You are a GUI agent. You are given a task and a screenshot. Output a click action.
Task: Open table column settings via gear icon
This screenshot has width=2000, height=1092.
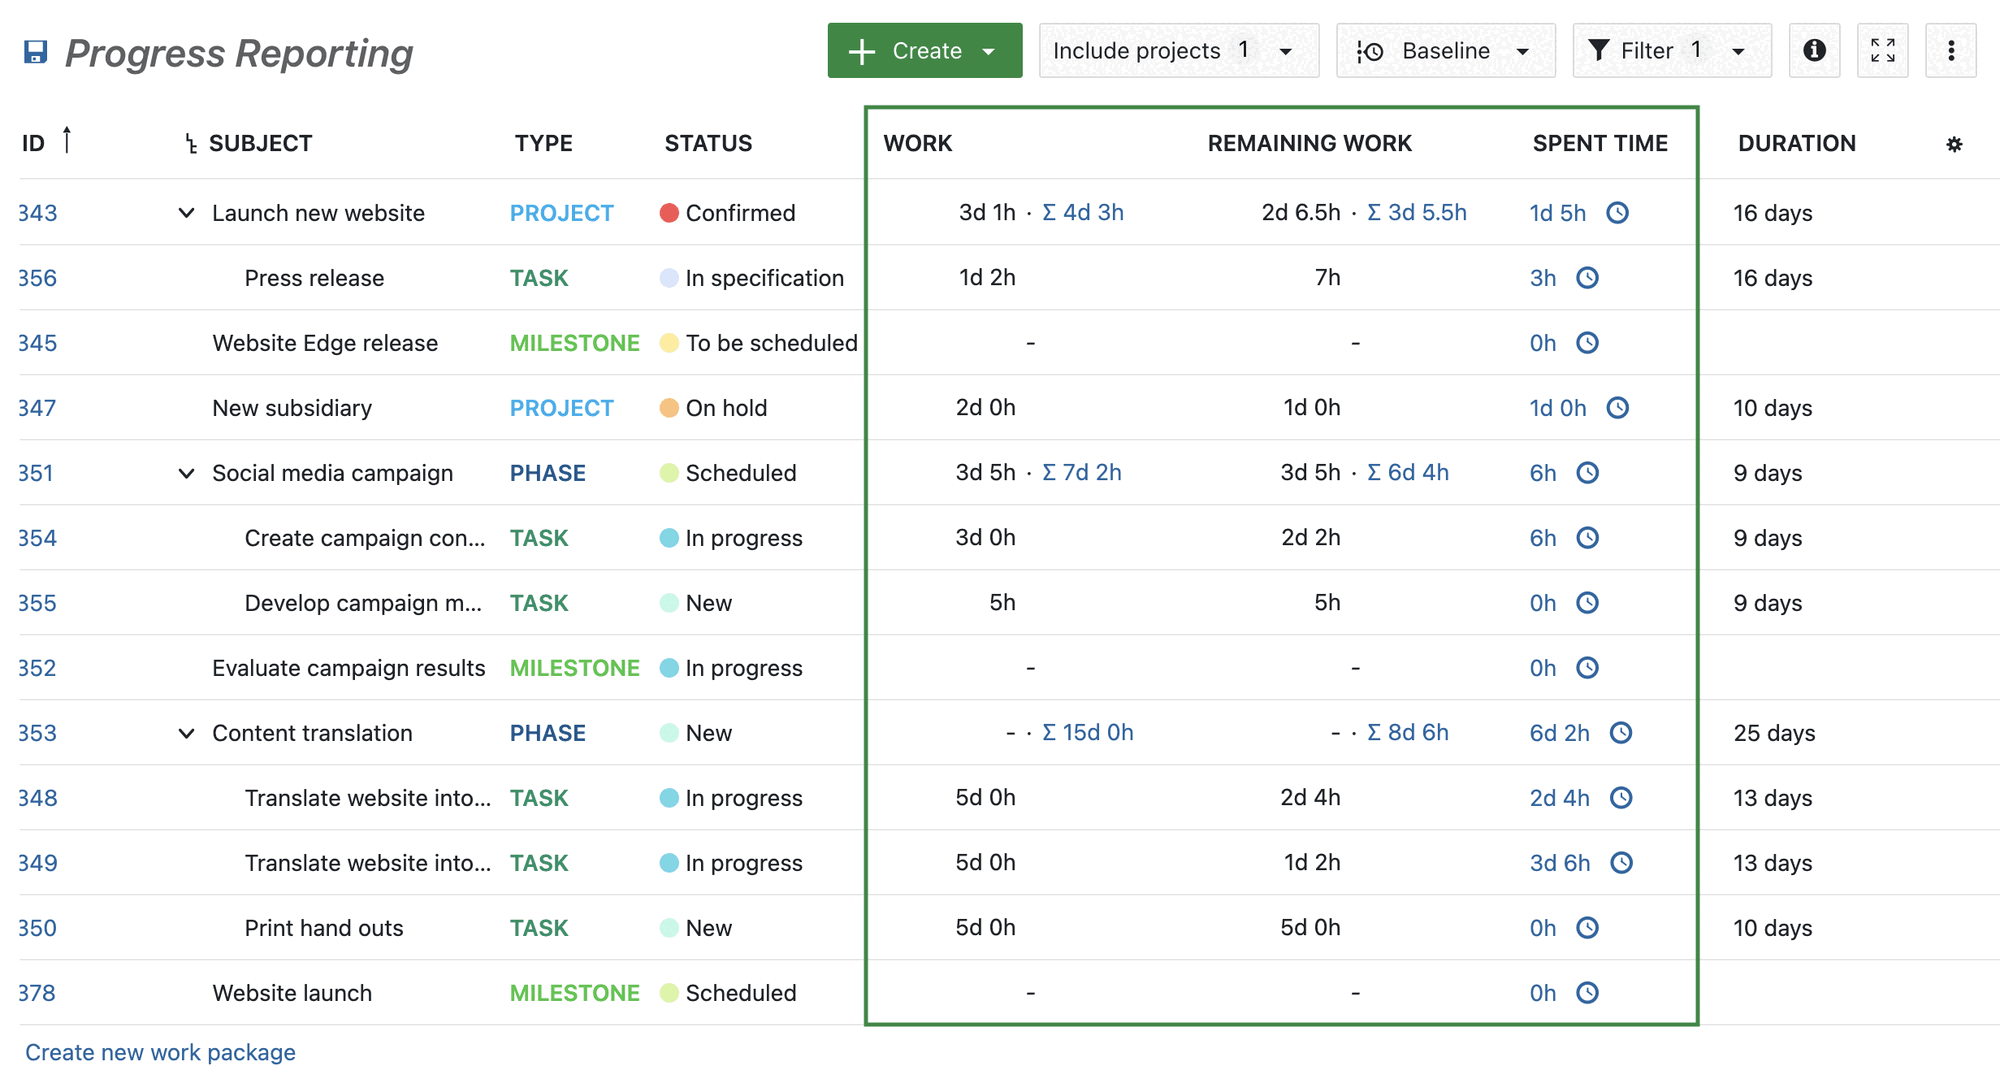(1954, 144)
